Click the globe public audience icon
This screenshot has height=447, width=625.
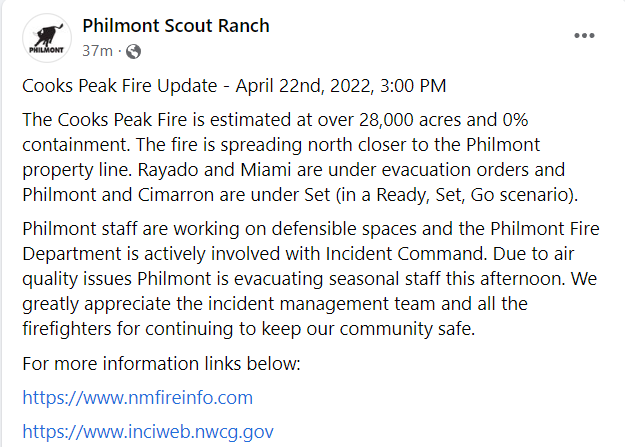(134, 51)
